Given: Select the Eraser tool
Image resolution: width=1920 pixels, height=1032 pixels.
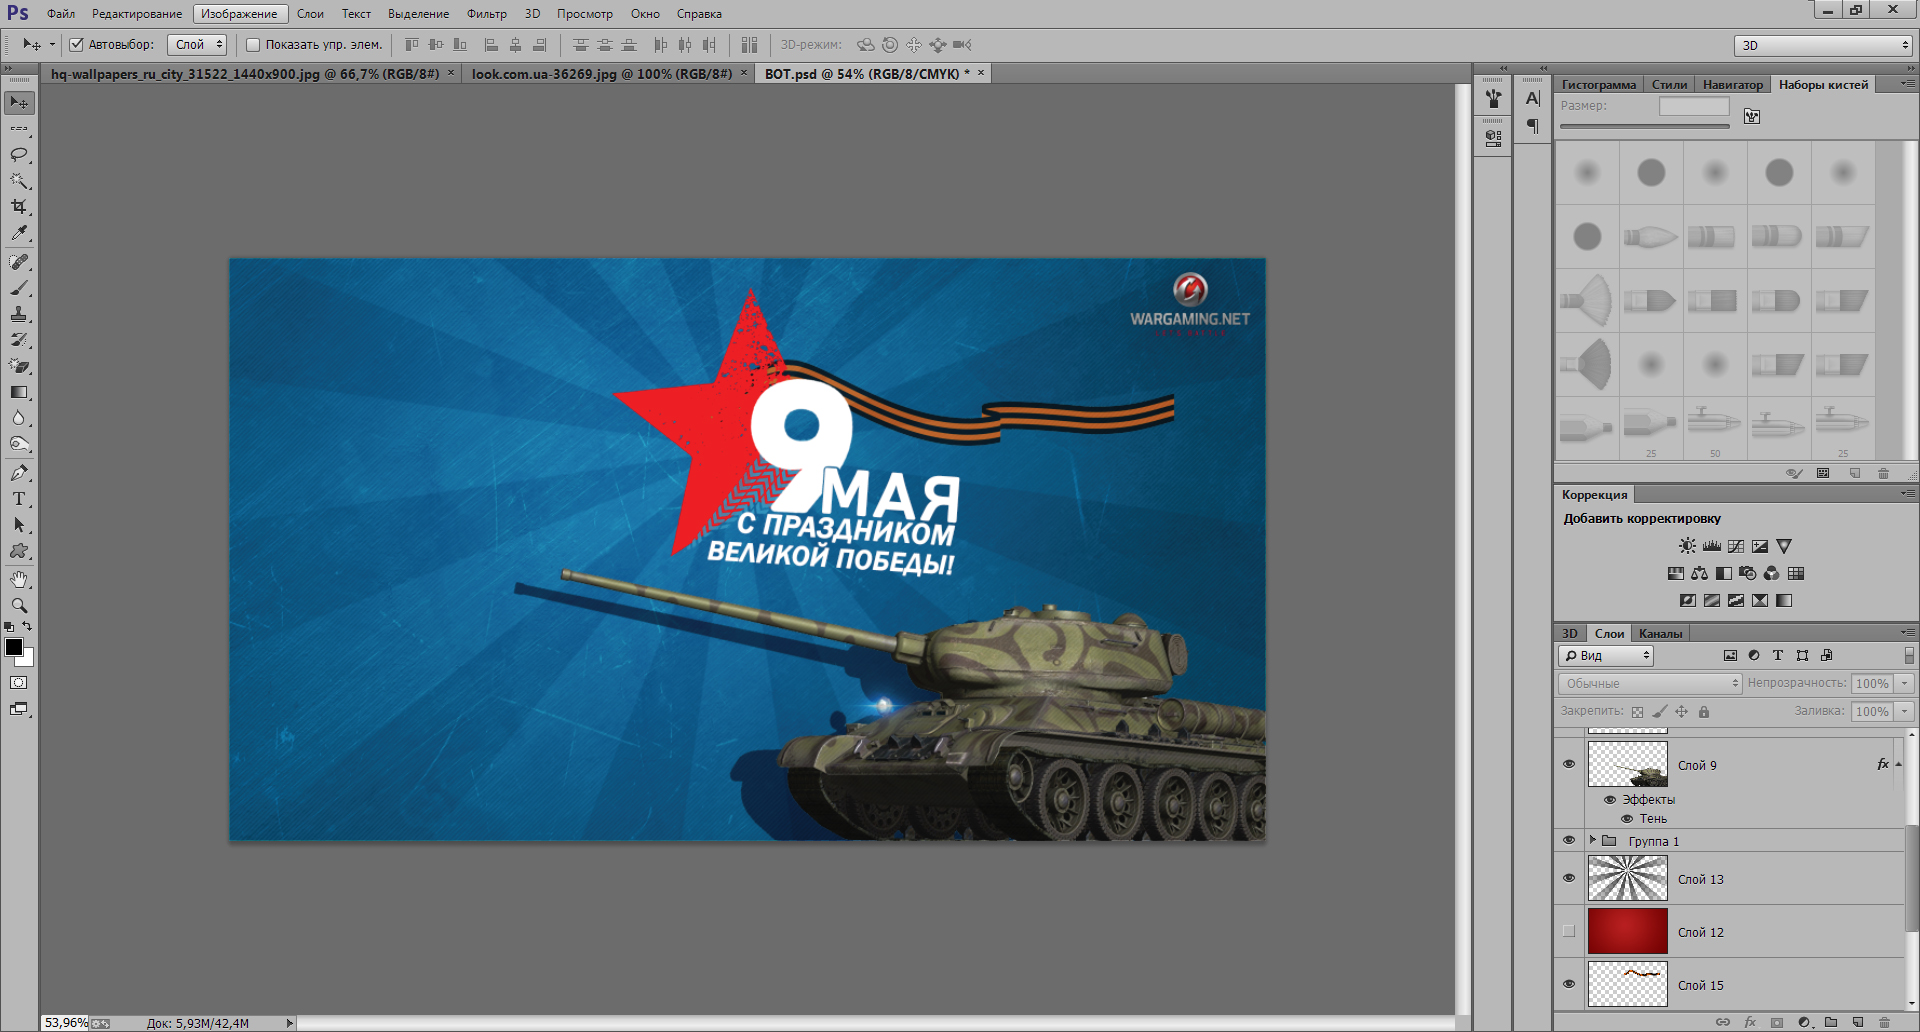Looking at the screenshot, I should pyautogui.click(x=19, y=366).
